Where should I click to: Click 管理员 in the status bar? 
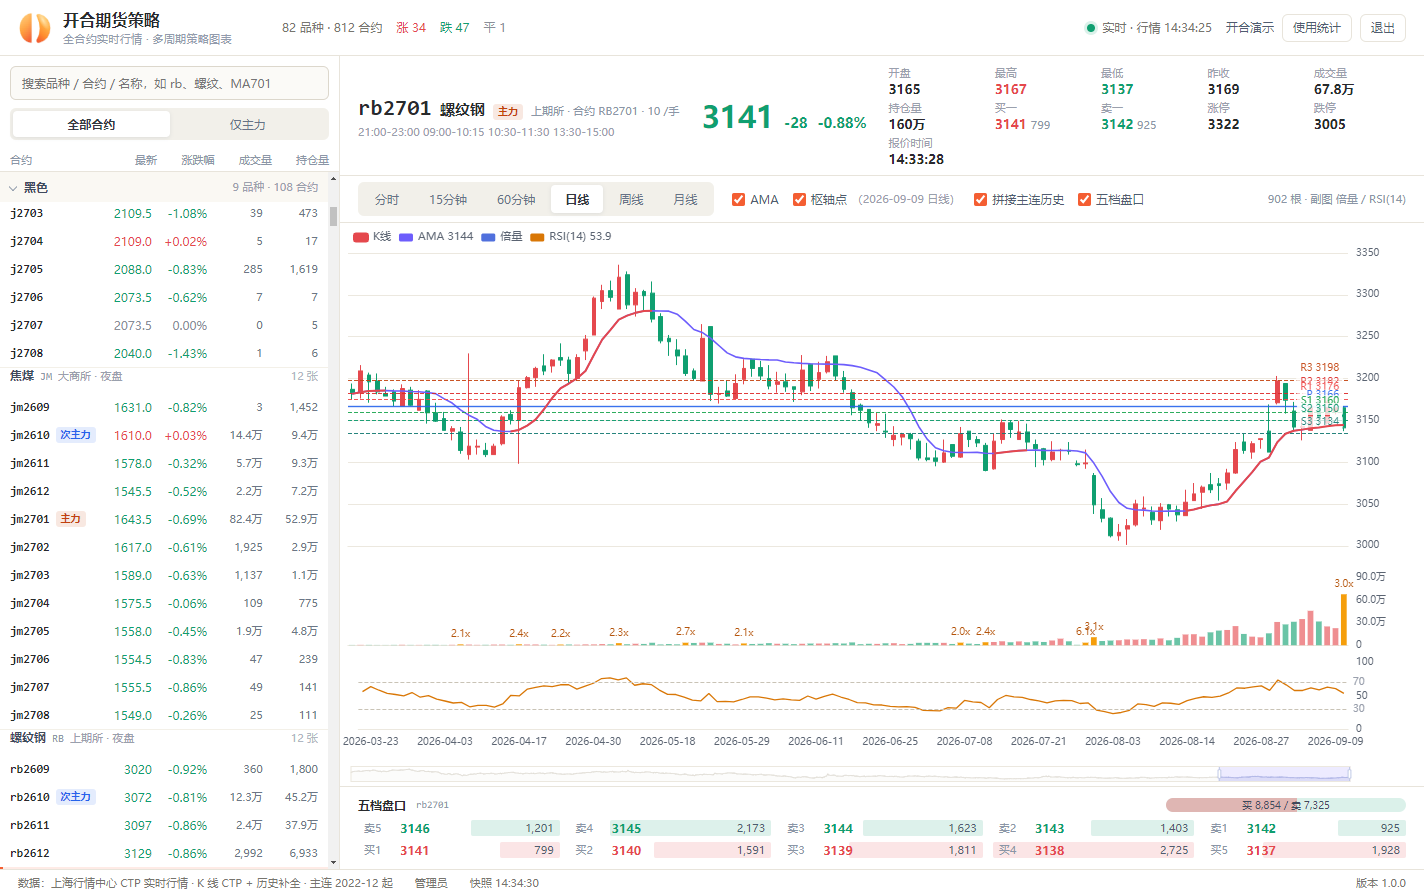pyautogui.click(x=431, y=883)
